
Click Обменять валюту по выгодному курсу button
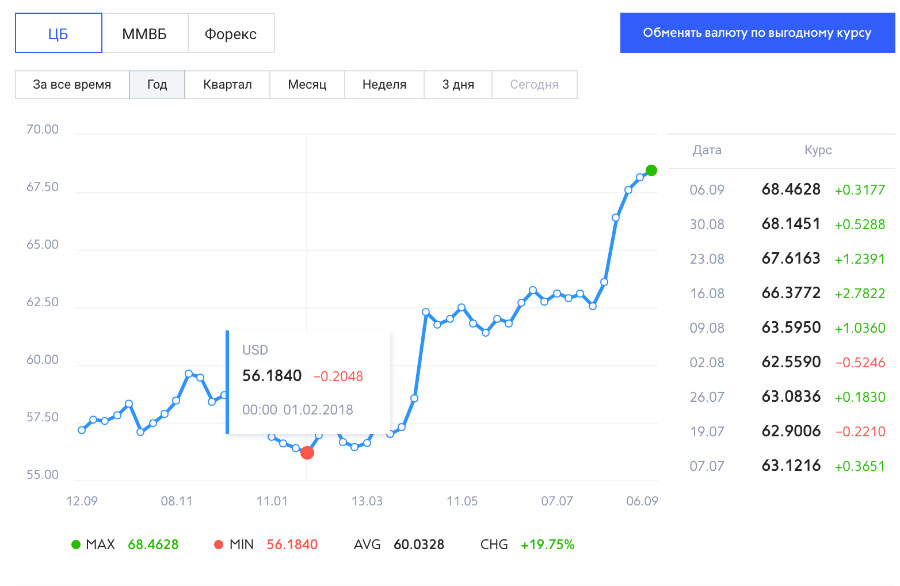[757, 33]
